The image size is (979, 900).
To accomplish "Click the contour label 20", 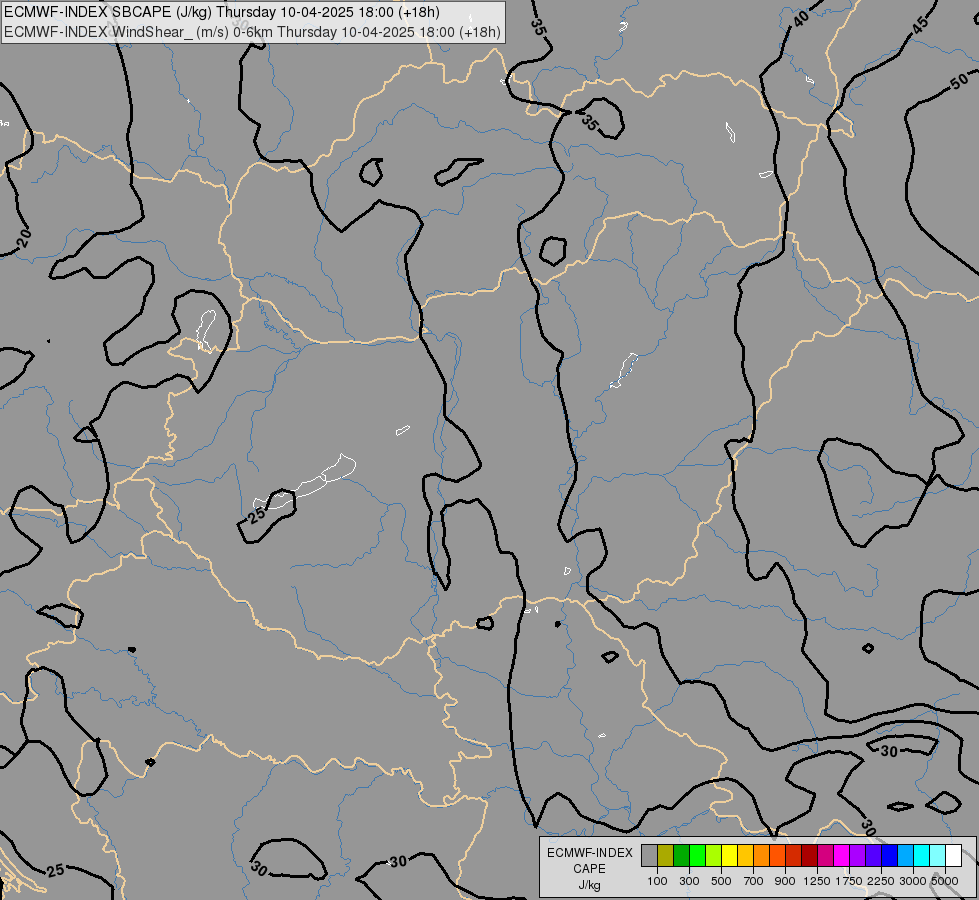I will (24, 238).
